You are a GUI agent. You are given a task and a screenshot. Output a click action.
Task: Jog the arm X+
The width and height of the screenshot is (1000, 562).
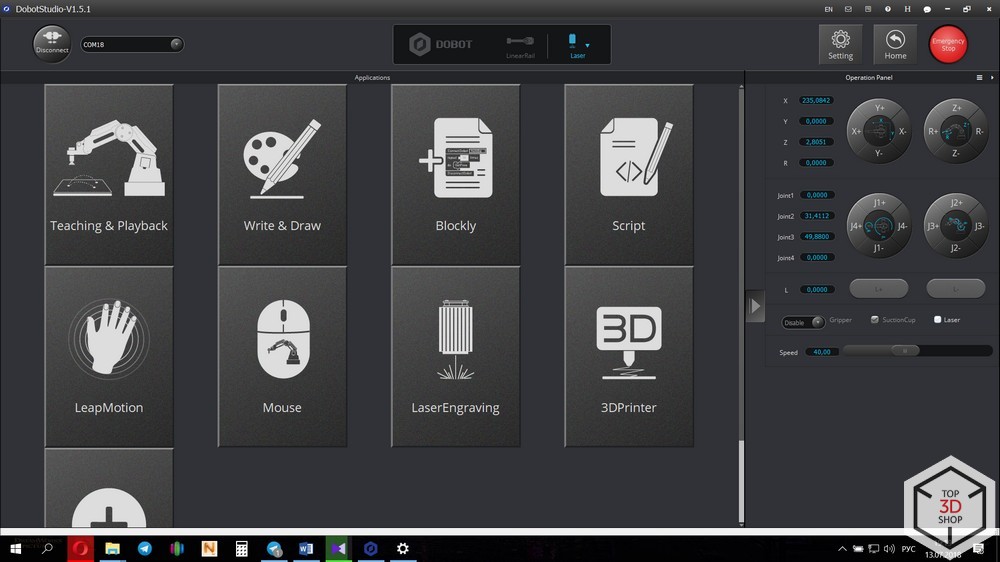click(856, 131)
